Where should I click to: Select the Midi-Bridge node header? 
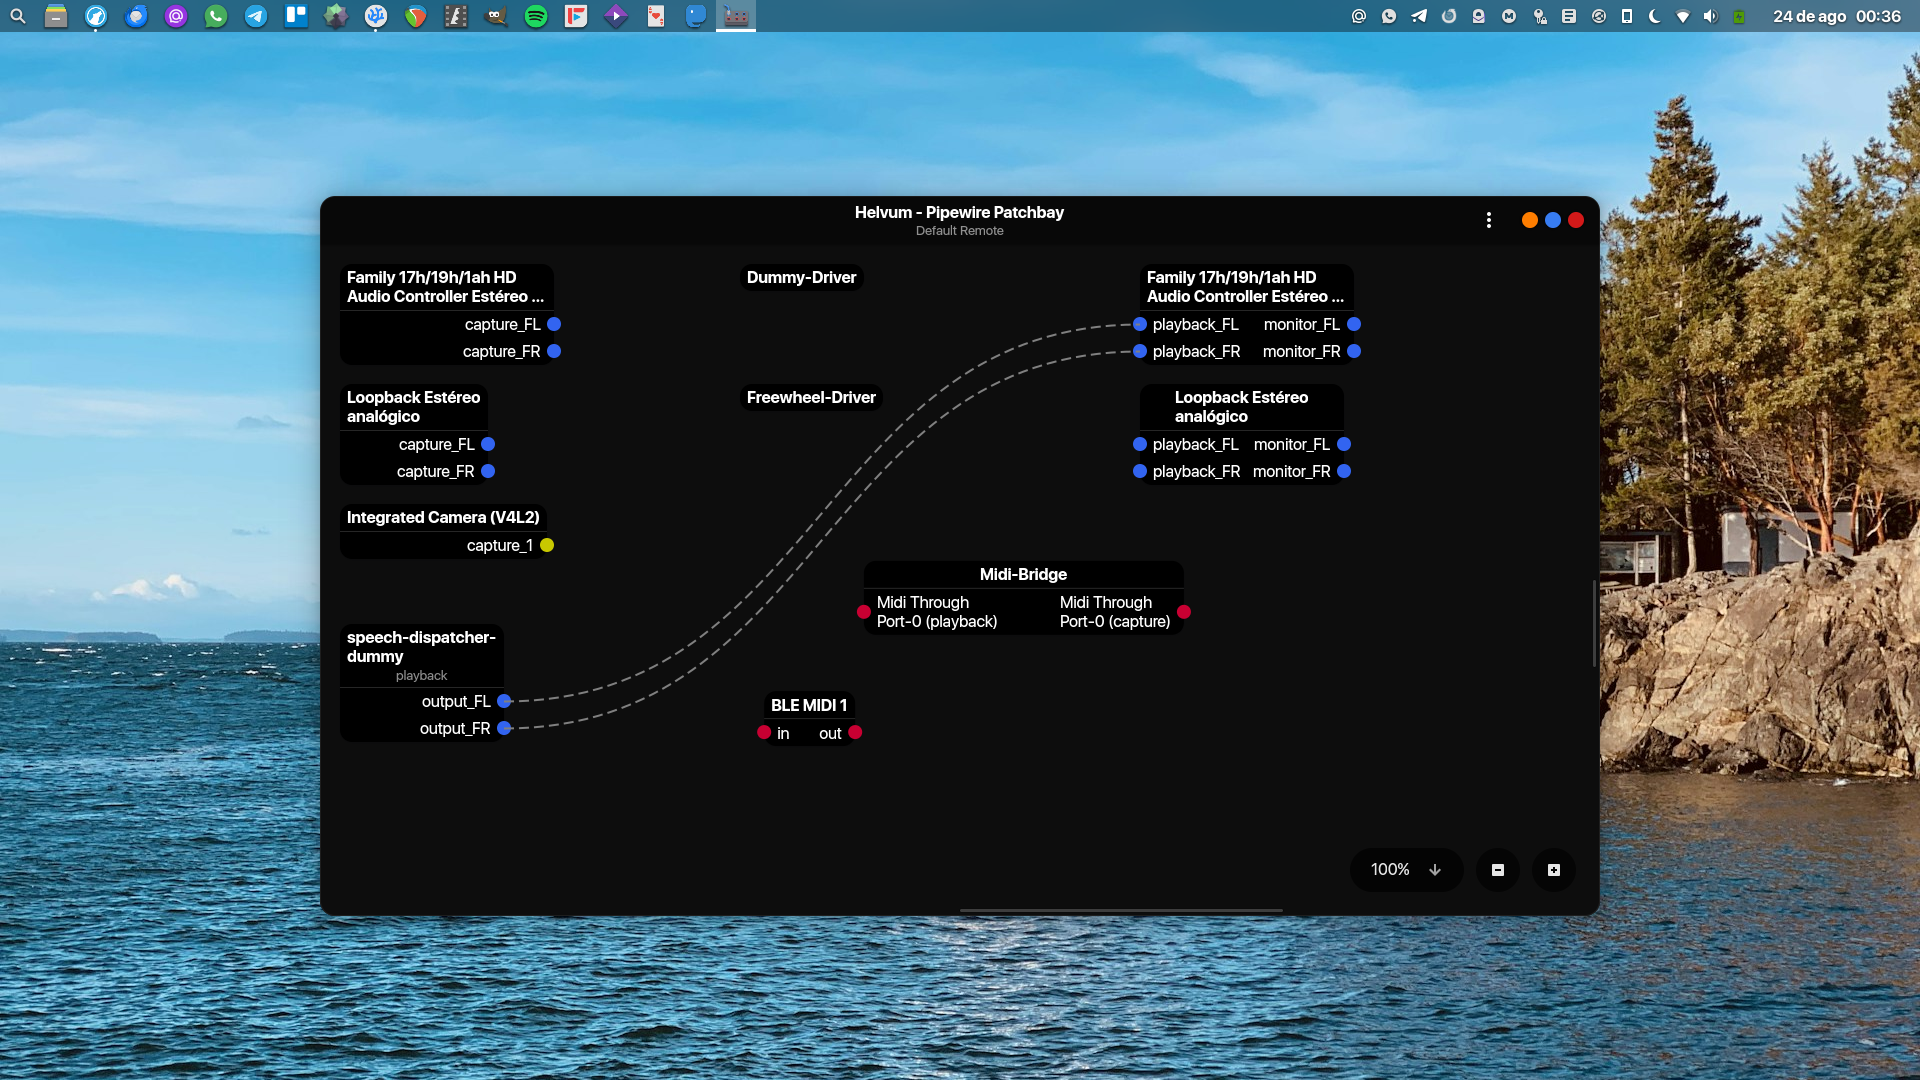pyautogui.click(x=1023, y=575)
